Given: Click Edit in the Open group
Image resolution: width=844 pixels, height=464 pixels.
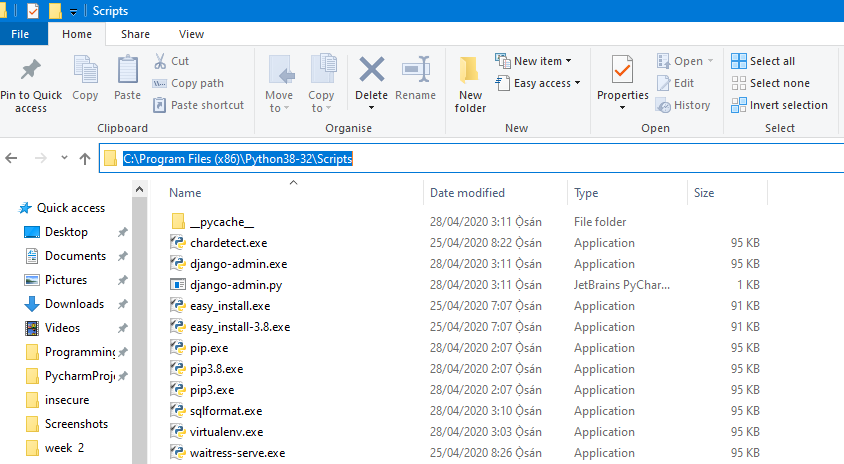Looking at the screenshot, I should tap(676, 83).
